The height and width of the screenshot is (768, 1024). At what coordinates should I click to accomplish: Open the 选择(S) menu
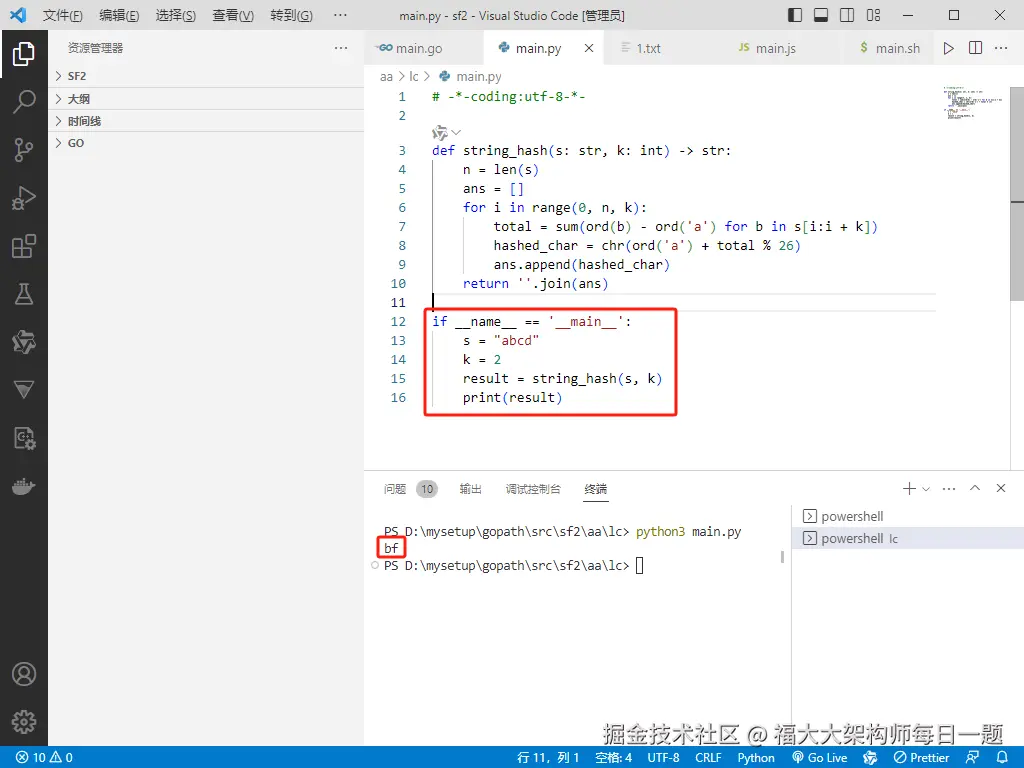[176, 15]
